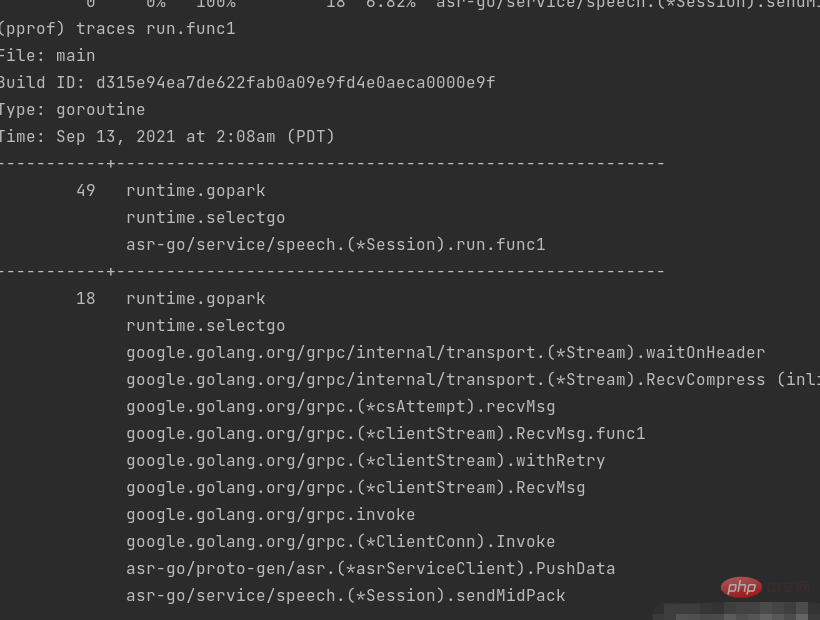
Task: Click the "Type: goroutine" line
Action: 71,109
